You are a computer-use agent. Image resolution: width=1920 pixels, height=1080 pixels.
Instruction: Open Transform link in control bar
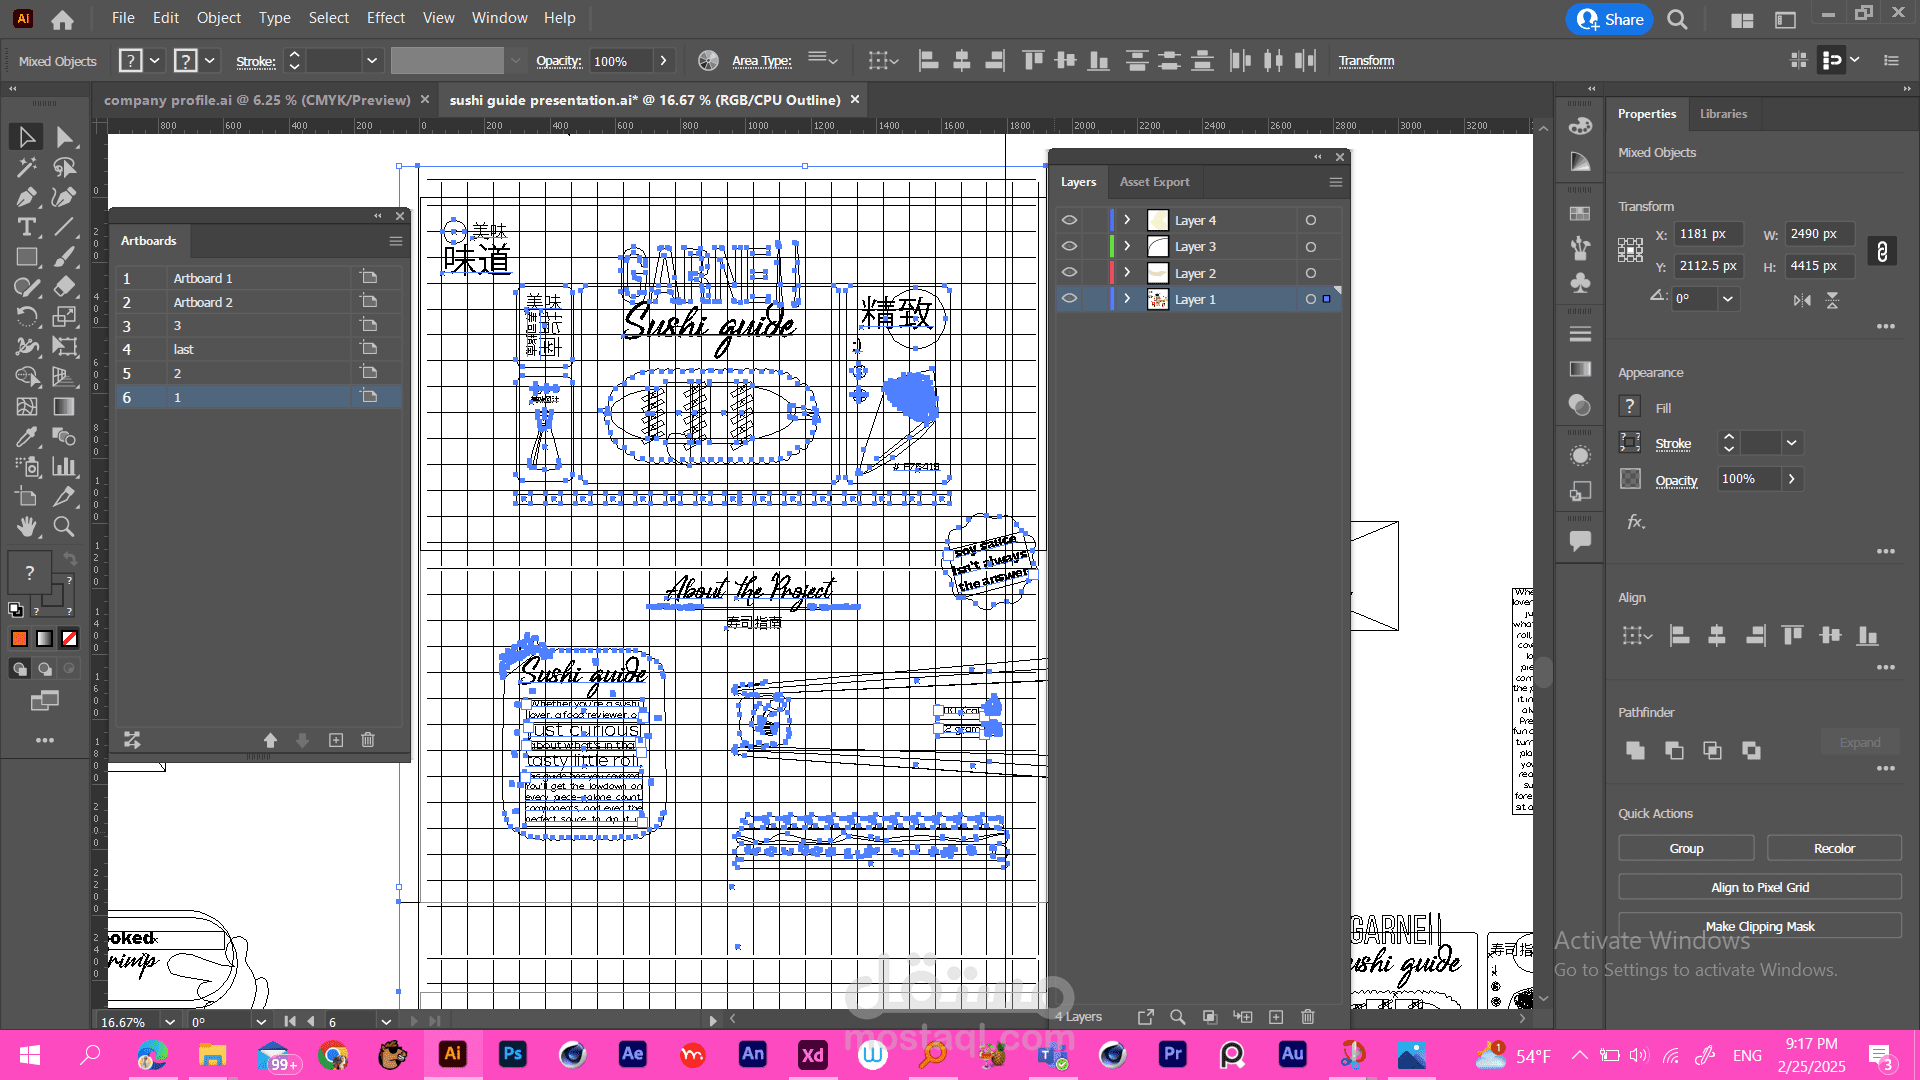tap(1366, 61)
